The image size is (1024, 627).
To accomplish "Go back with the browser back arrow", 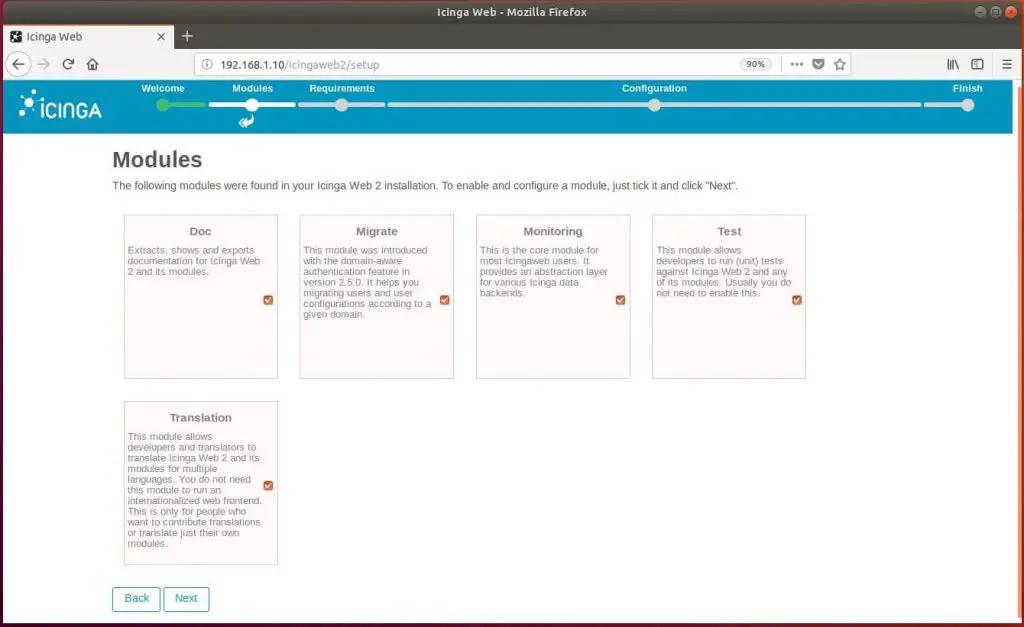I will click(18, 64).
